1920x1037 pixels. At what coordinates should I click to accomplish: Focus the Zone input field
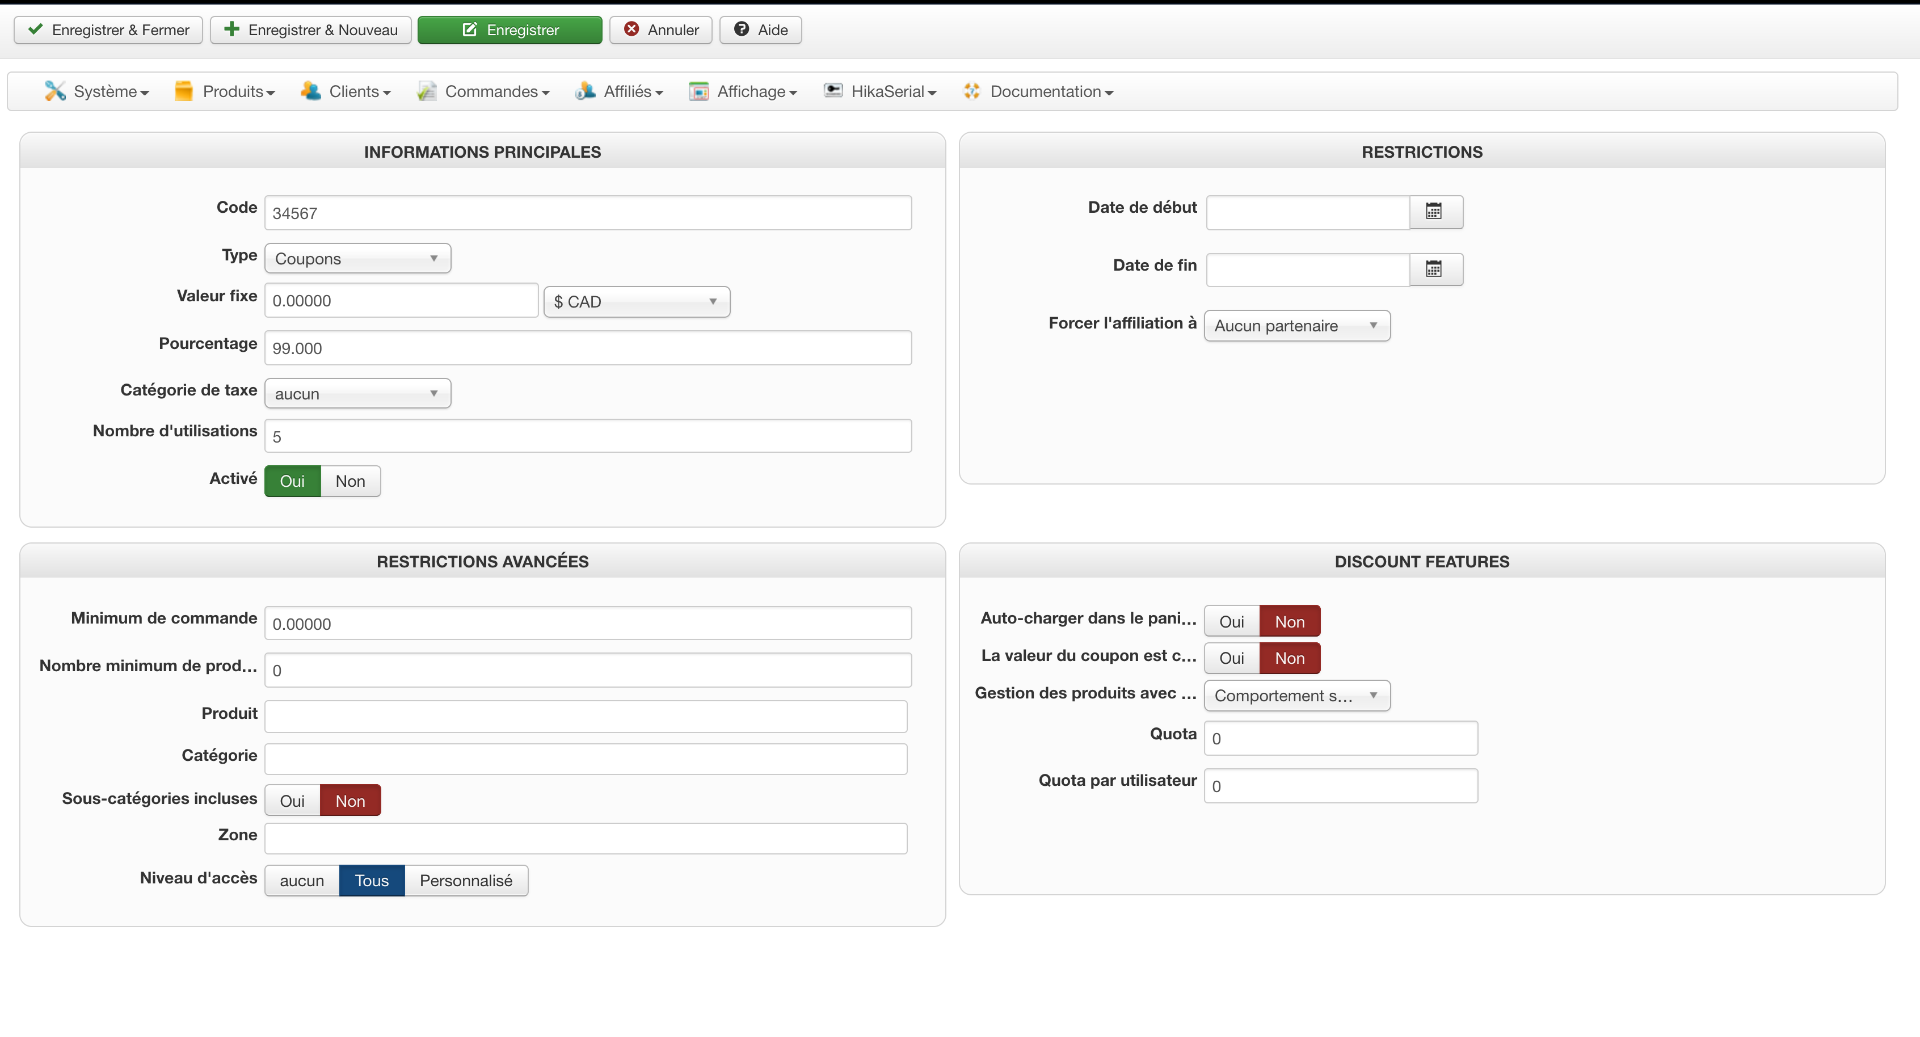[586, 839]
